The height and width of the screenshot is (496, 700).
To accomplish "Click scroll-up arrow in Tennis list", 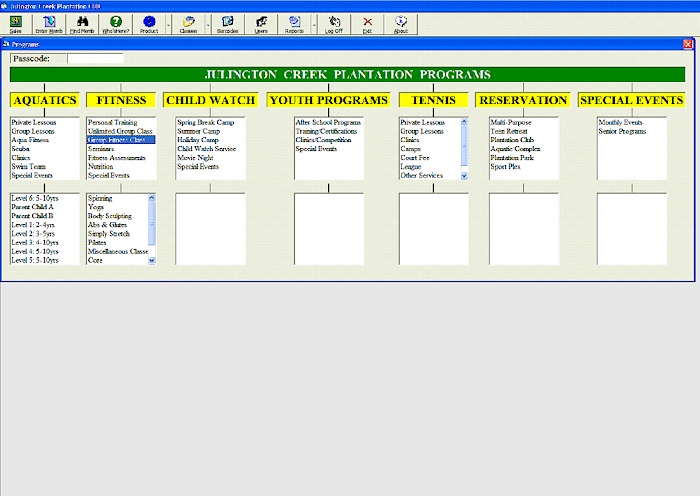I will (464, 121).
